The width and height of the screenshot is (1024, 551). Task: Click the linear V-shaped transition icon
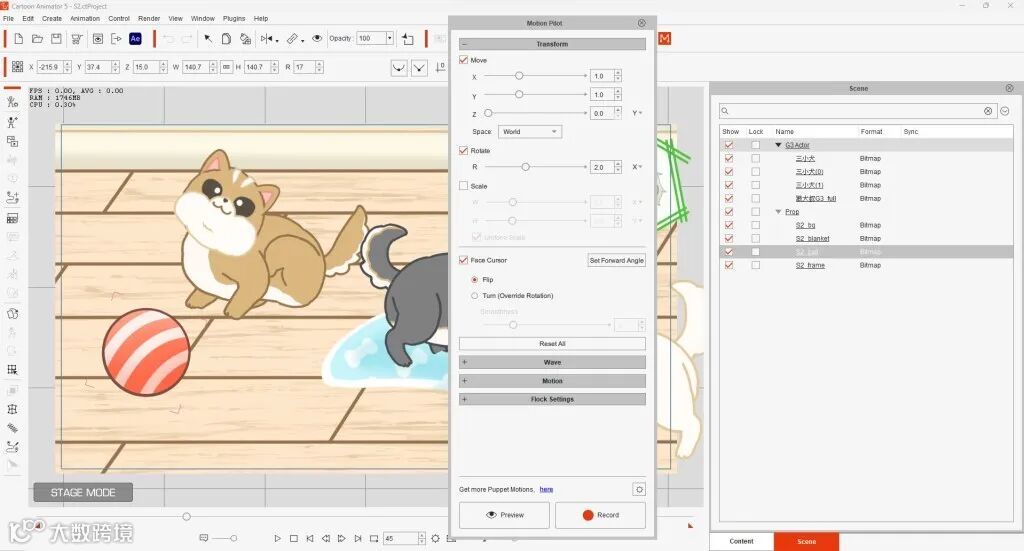419,67
